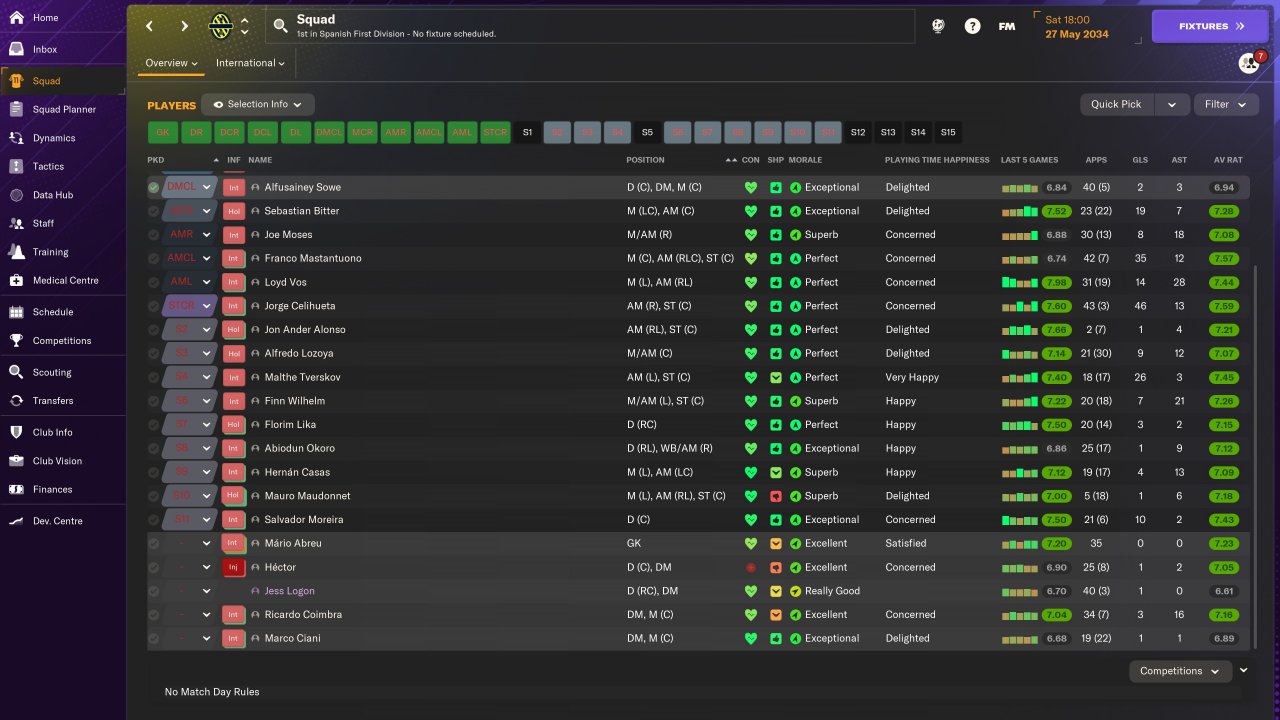This screenshot has height=720, width=1280.
Task: Click the squad list vertical scrollbar
Action: tap(1255, 455)
